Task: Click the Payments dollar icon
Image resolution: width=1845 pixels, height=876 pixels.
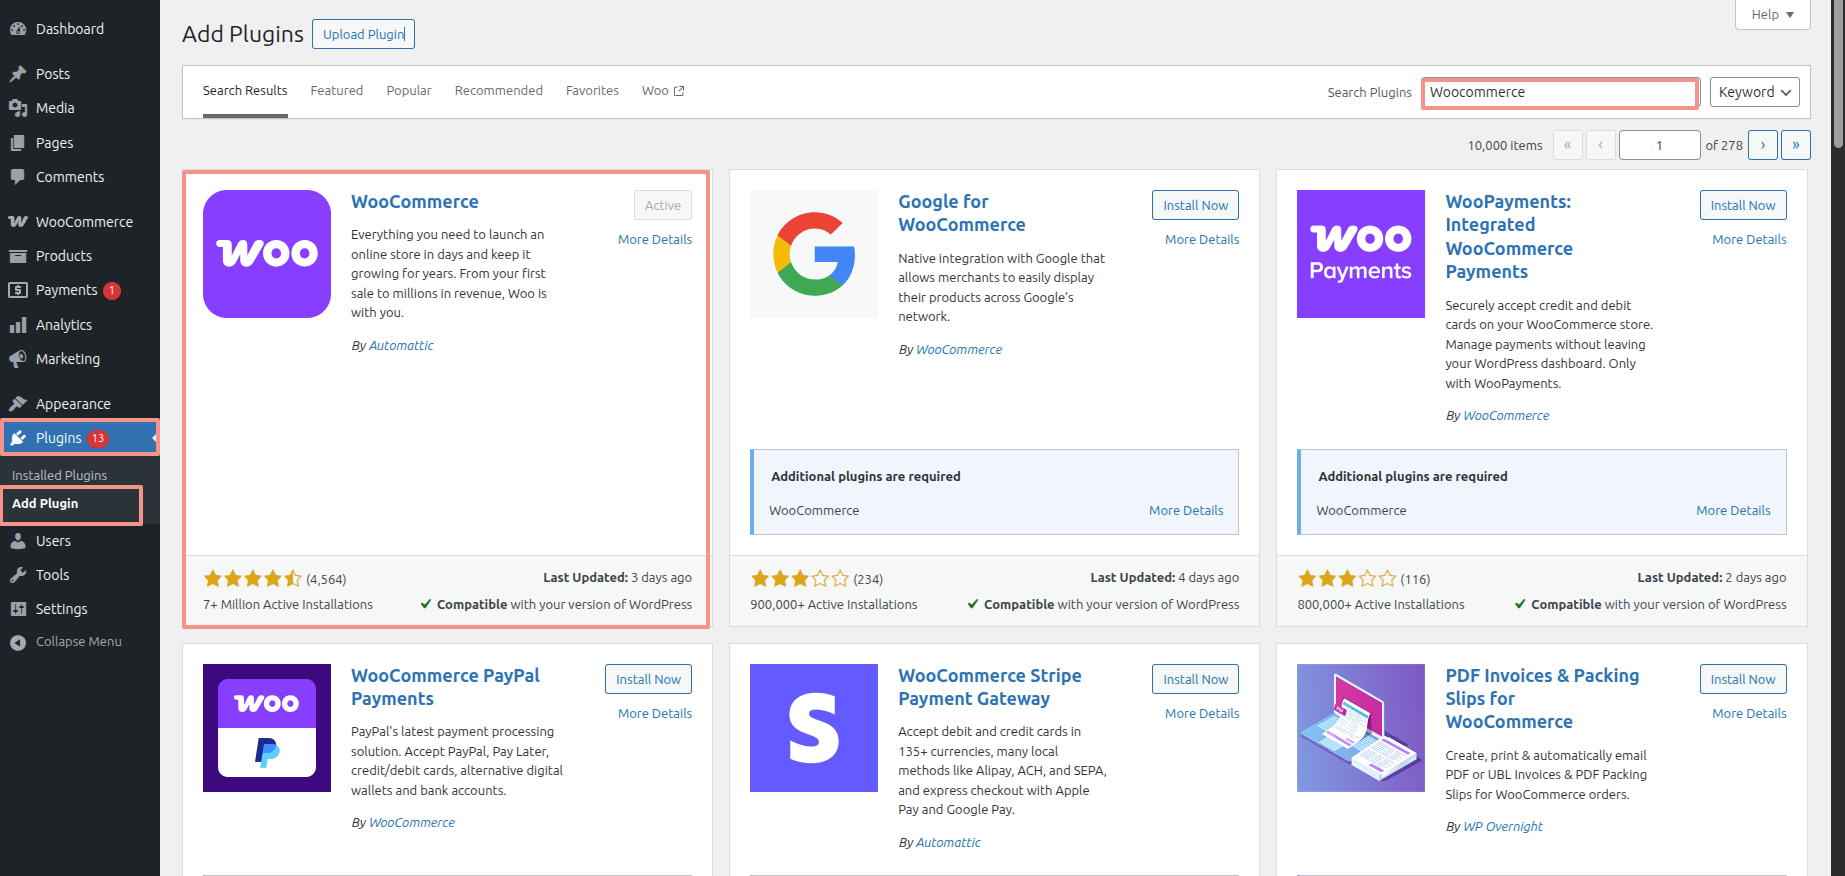Action: click(18, 290)
